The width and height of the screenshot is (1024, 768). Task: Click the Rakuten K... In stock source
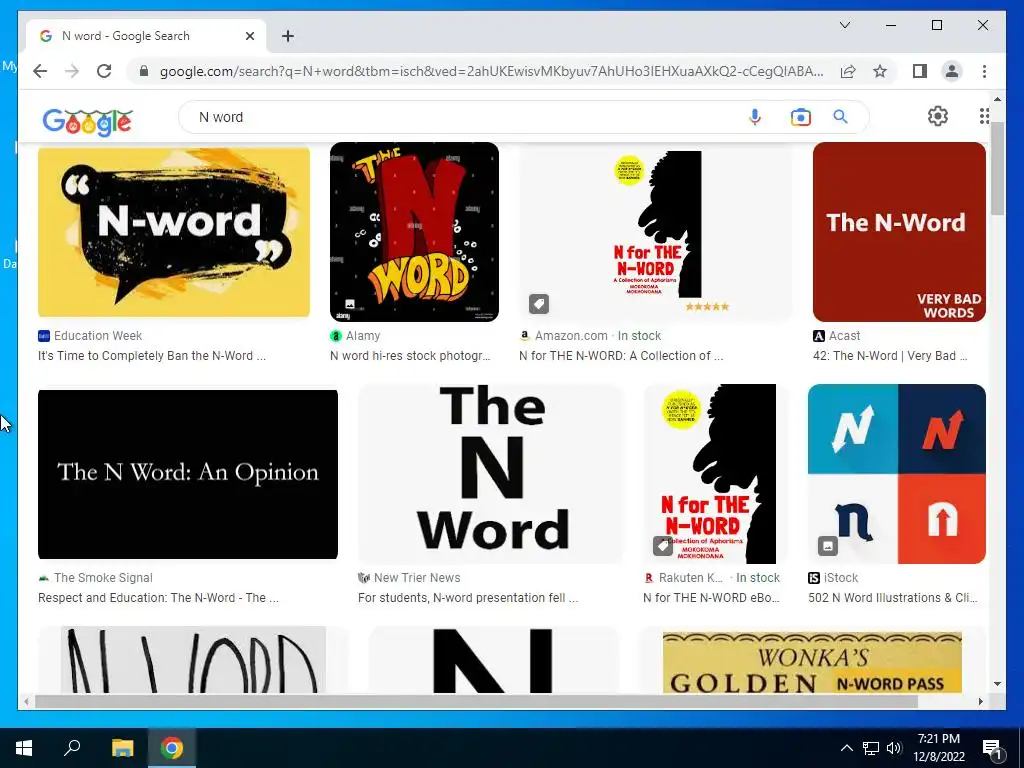(712, 578)
